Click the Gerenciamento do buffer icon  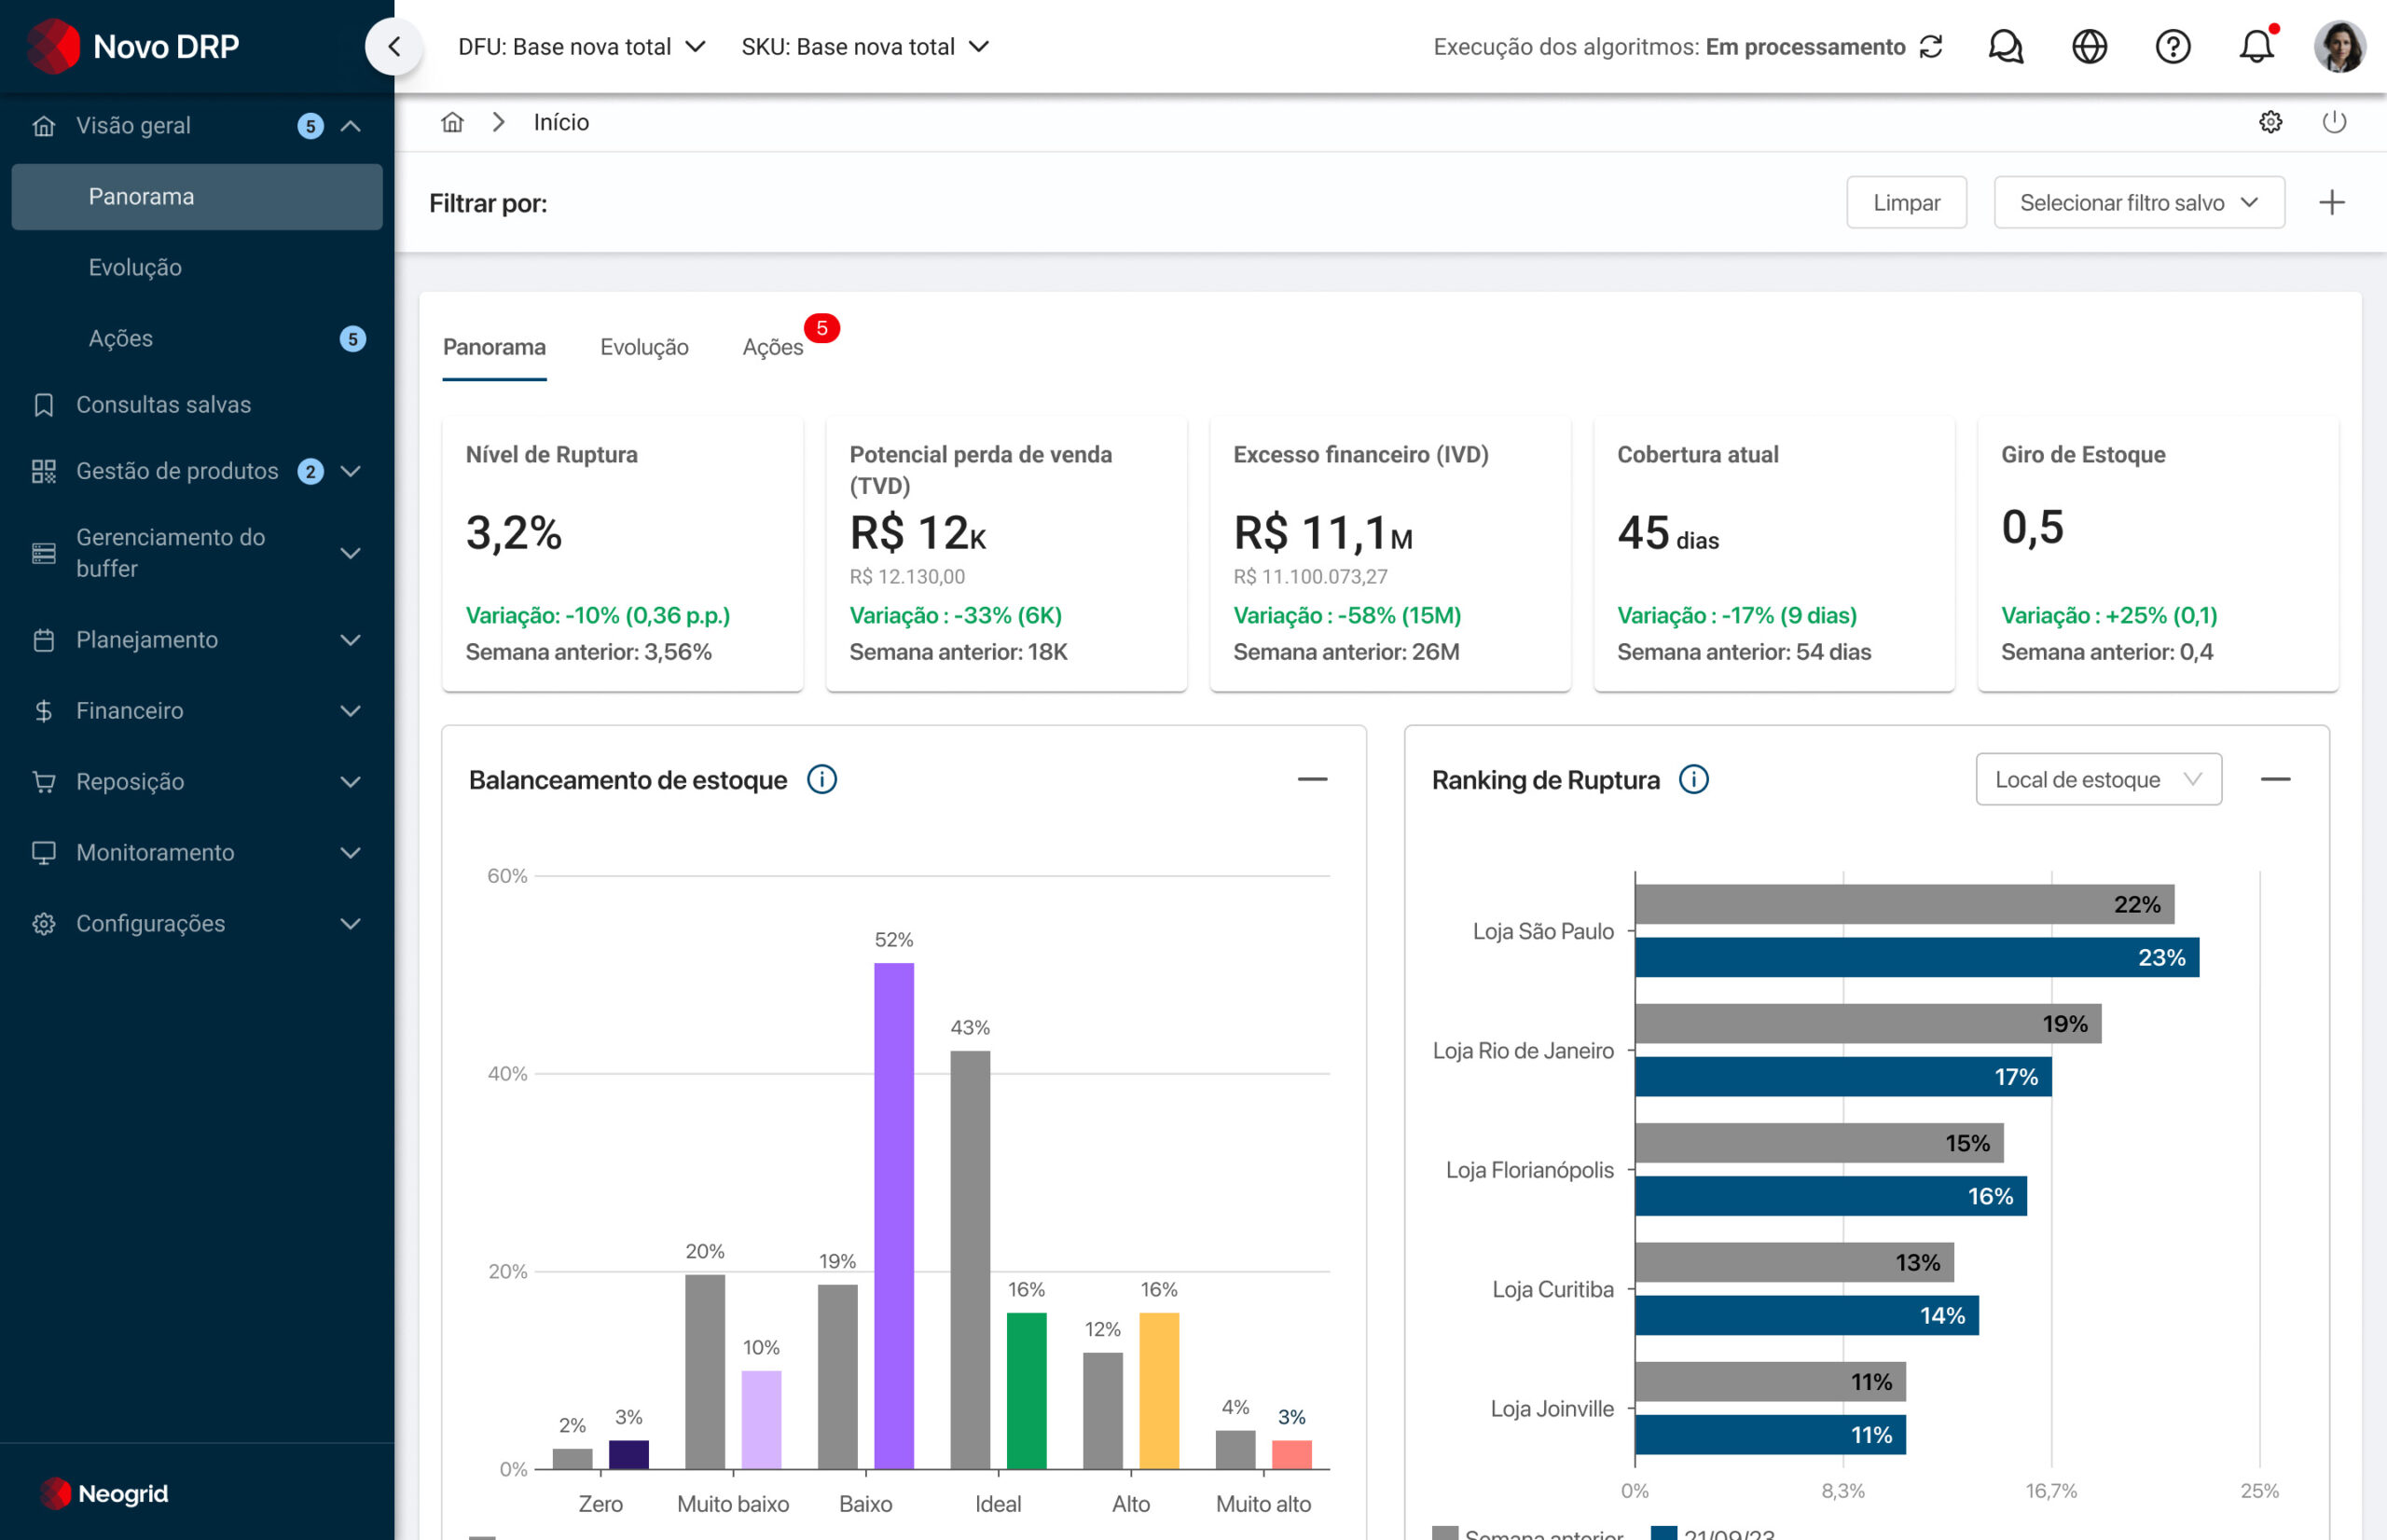tap(43, 553)
